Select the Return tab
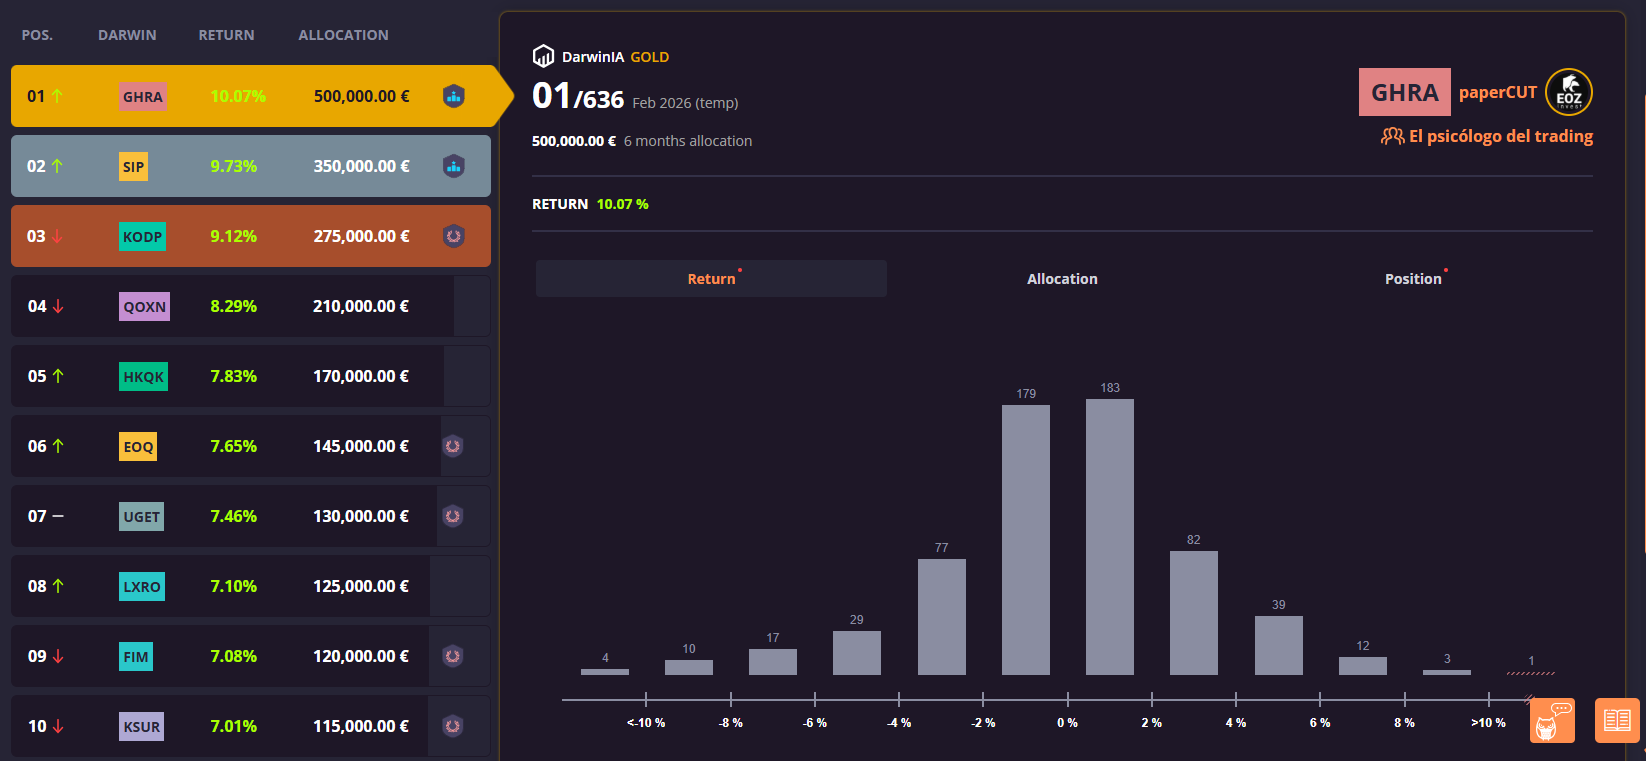 tap(711, 279)
